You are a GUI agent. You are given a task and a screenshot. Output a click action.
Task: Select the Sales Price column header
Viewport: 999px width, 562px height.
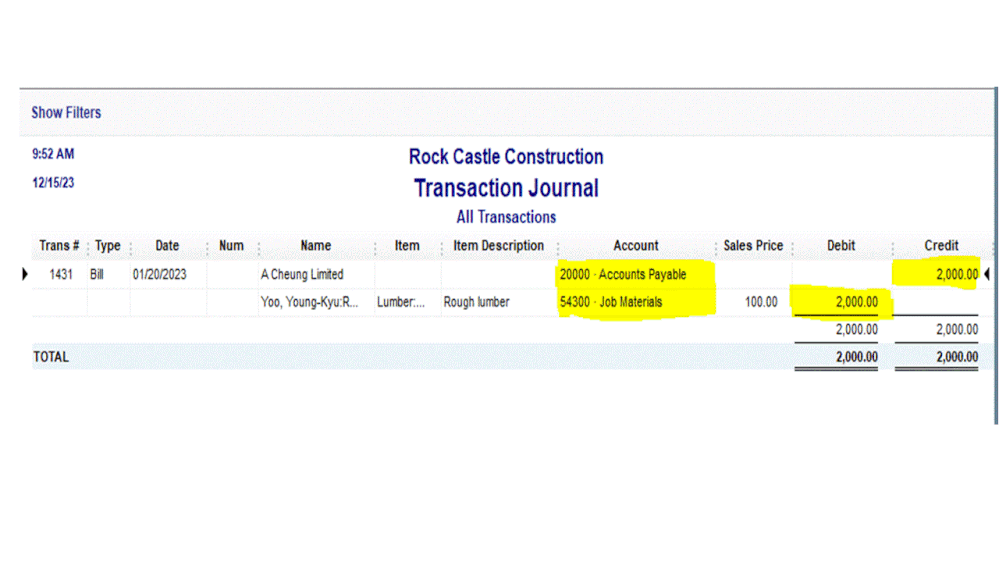(753, 246)
